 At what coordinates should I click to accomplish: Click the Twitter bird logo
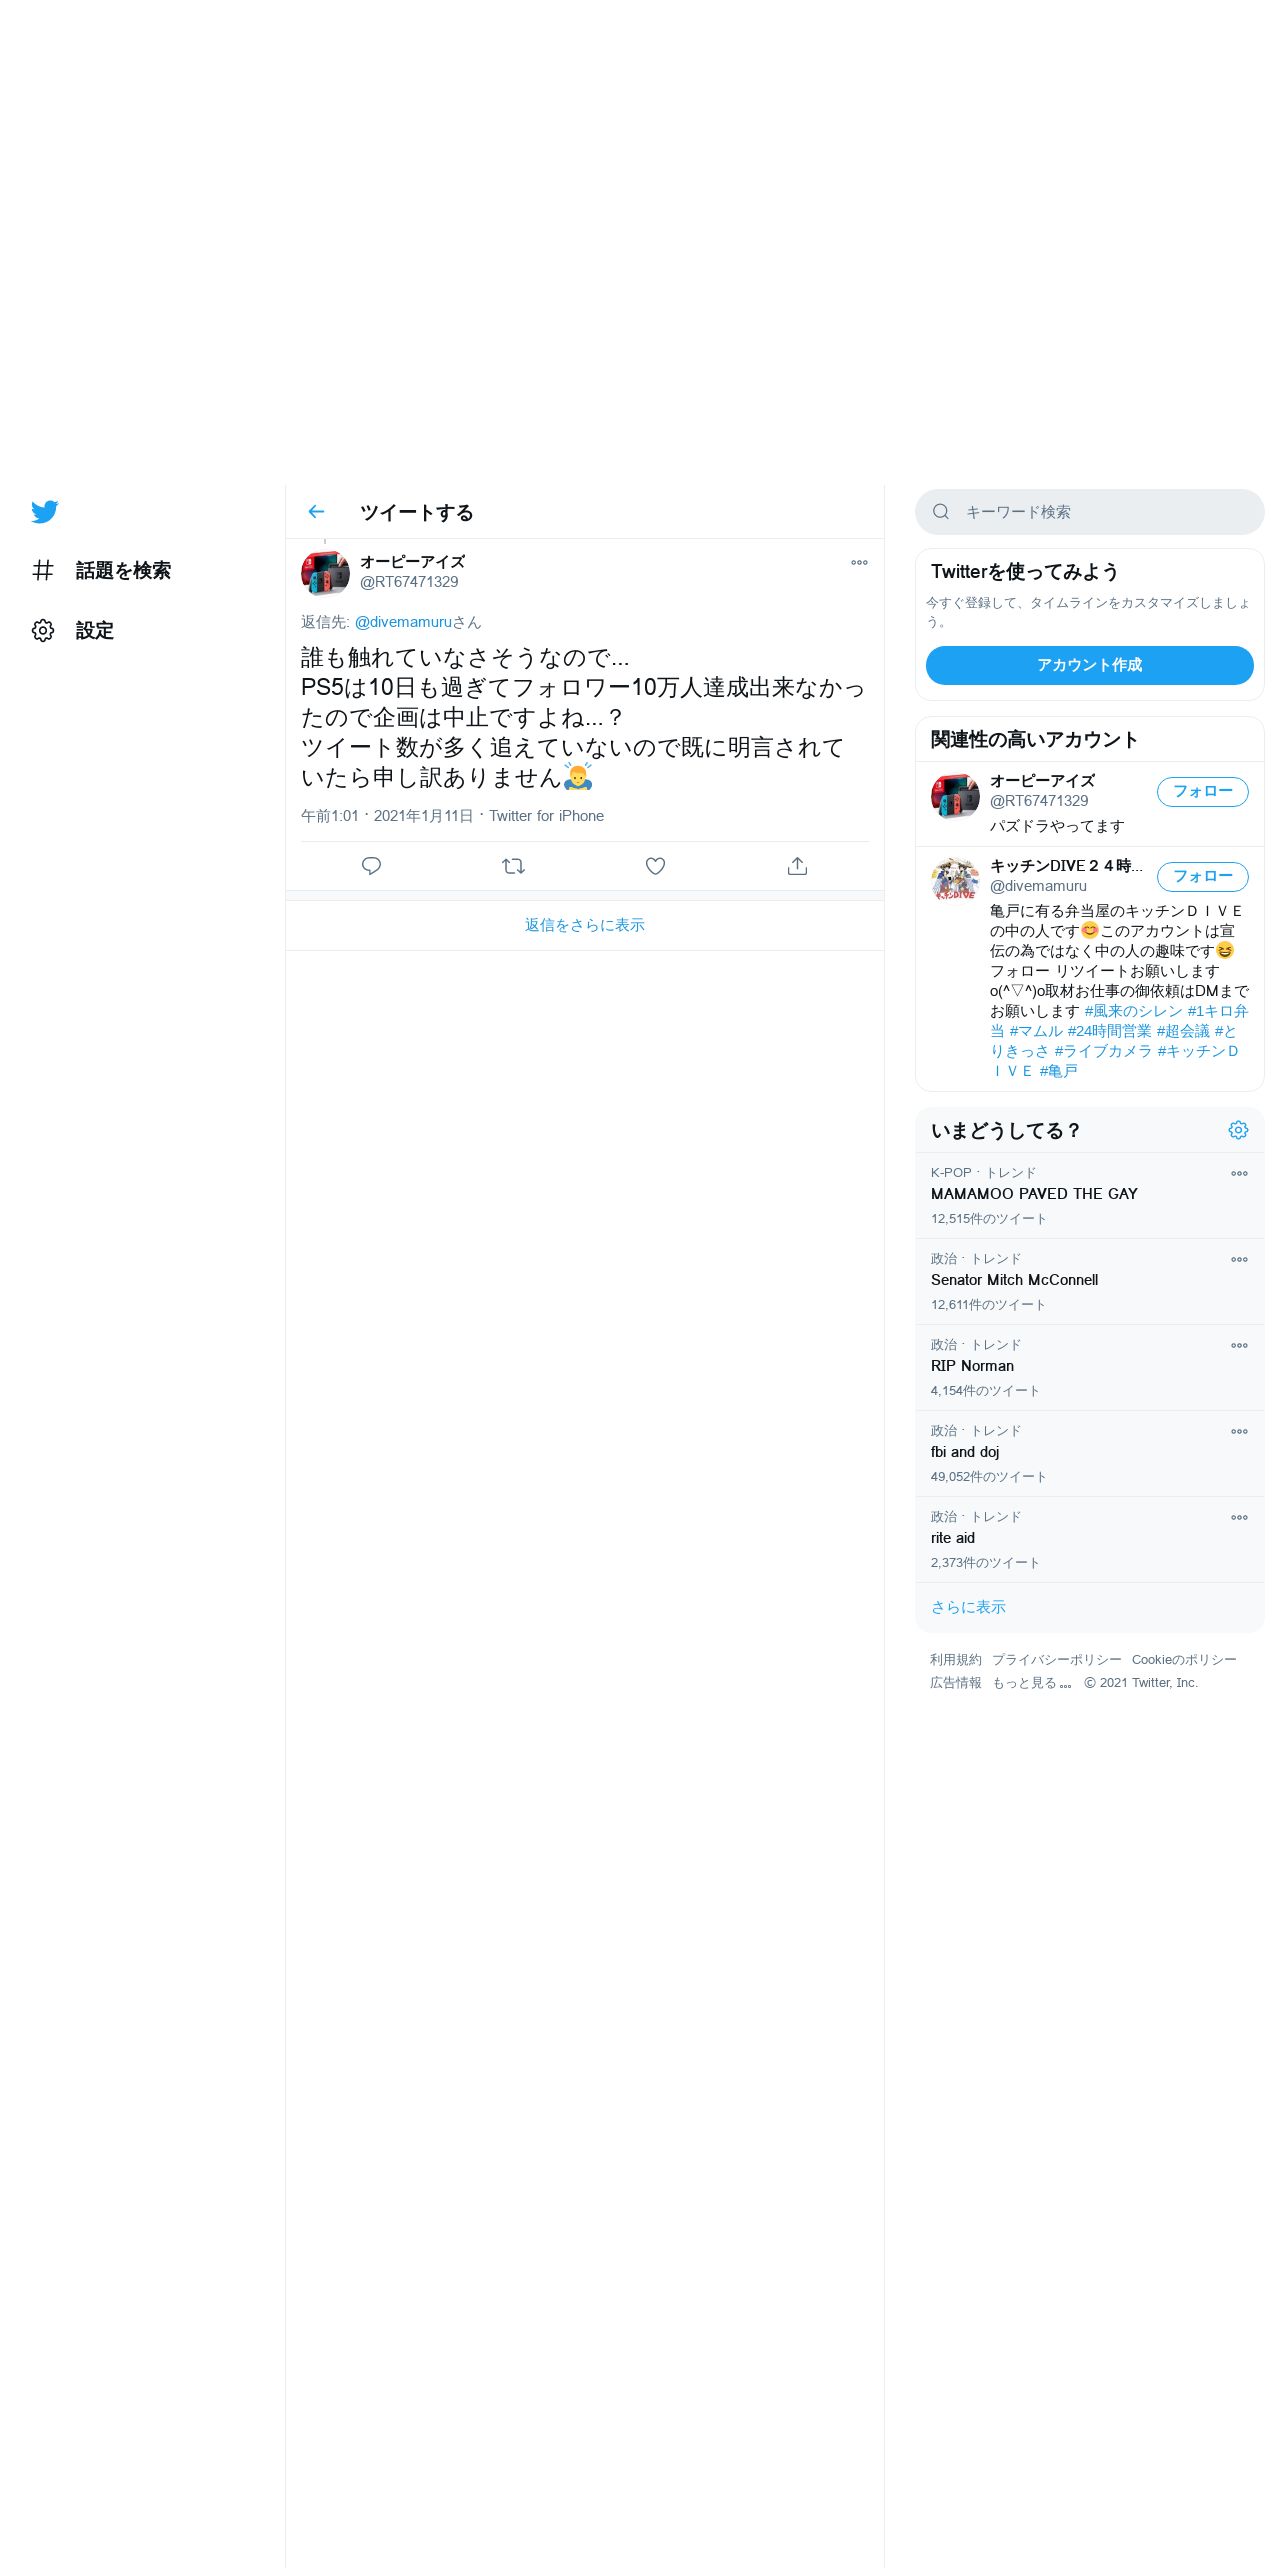coord(45,512)
